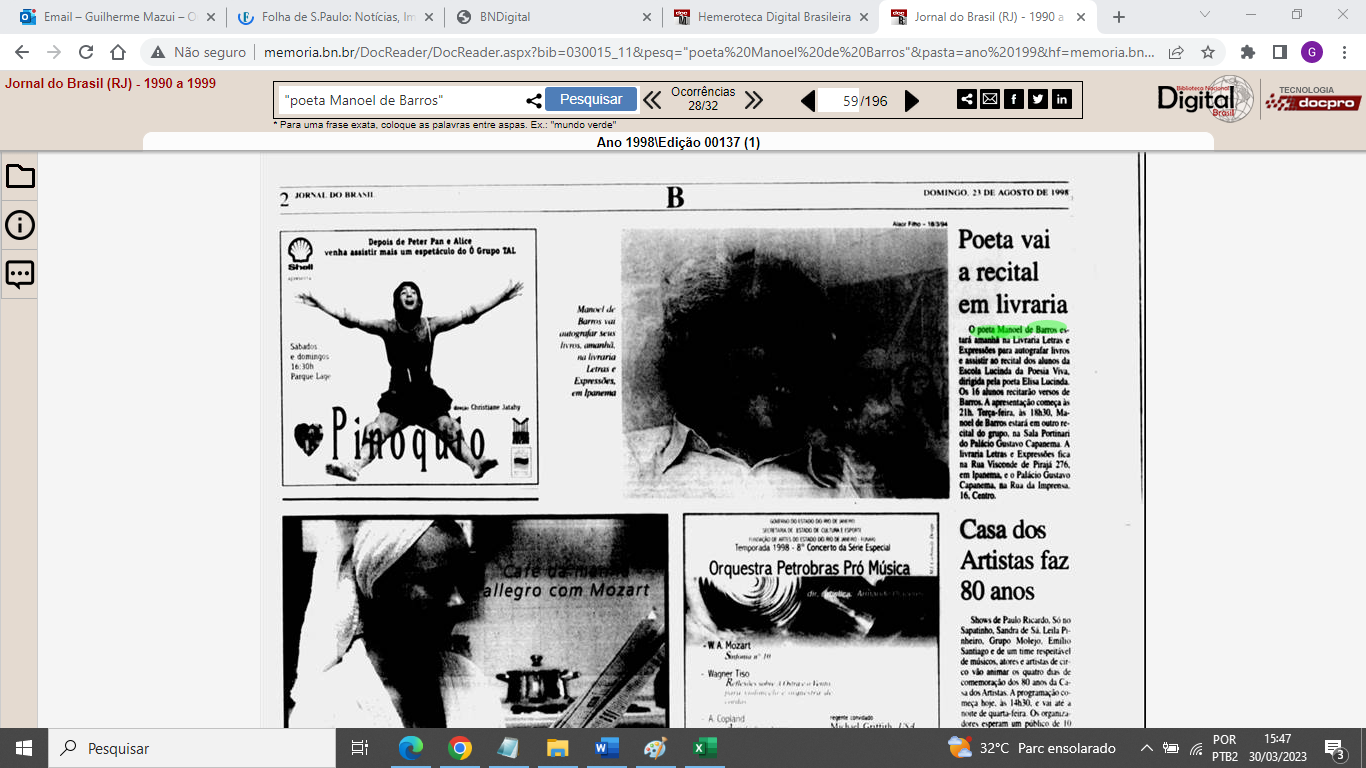The image size is (1366, 768).
Task: Click the Manoel de Barros photograph
Action: pos(785,363)
